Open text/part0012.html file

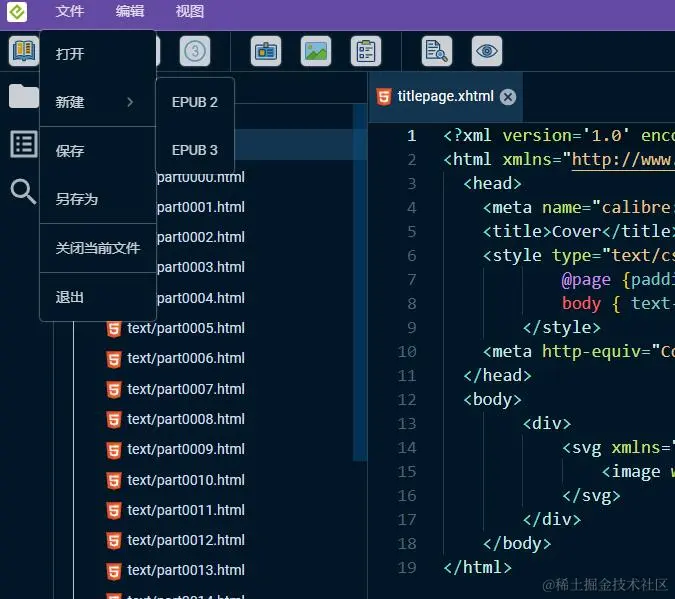pos(186,540)
